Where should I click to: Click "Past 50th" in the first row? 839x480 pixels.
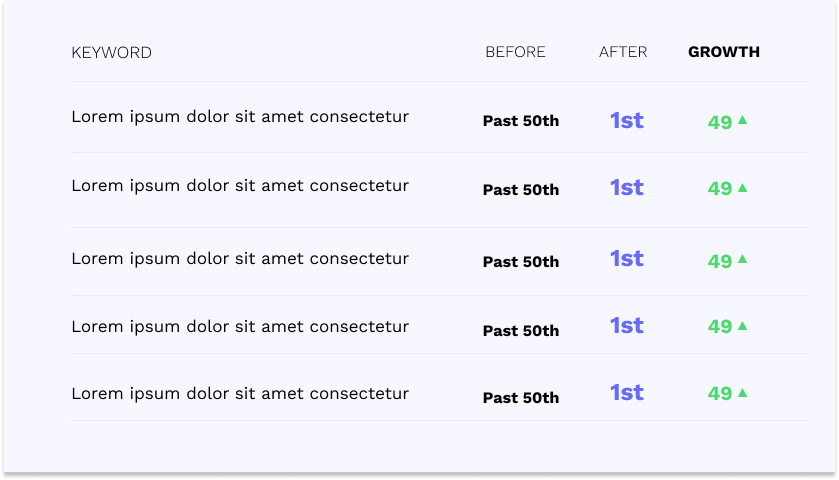(521, 121)
